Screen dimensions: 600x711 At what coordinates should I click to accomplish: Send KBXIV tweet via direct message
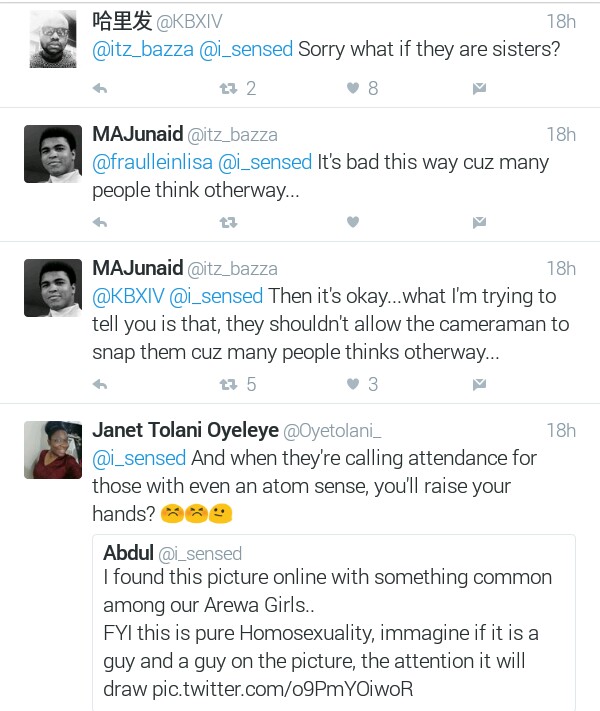click(479, 89)
